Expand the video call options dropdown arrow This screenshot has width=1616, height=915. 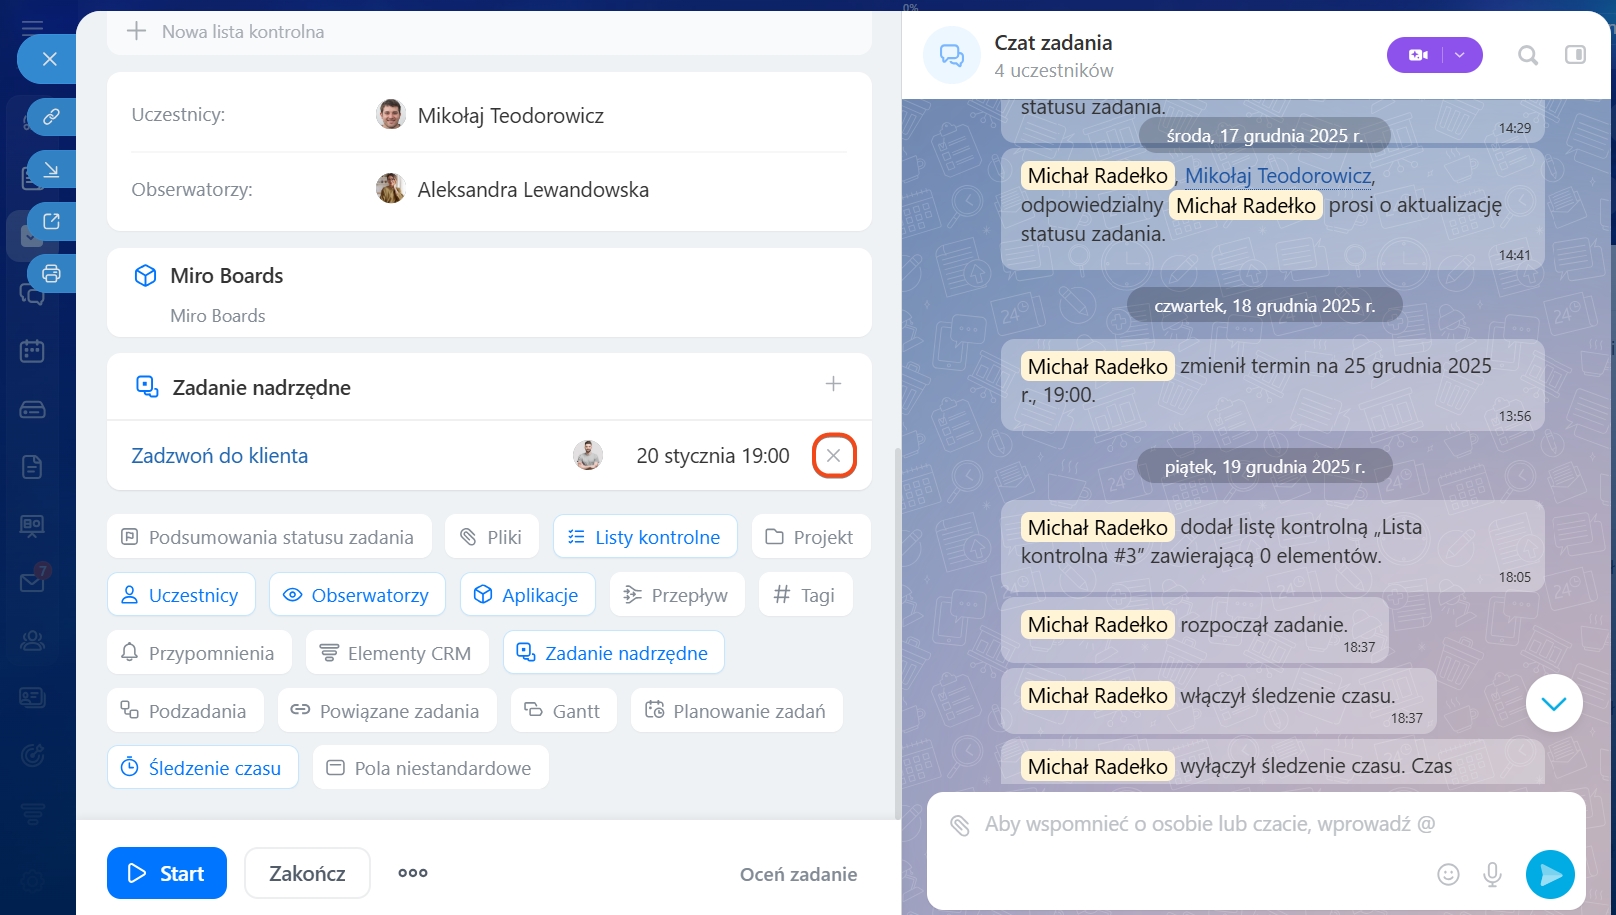tap(1460, 55)
